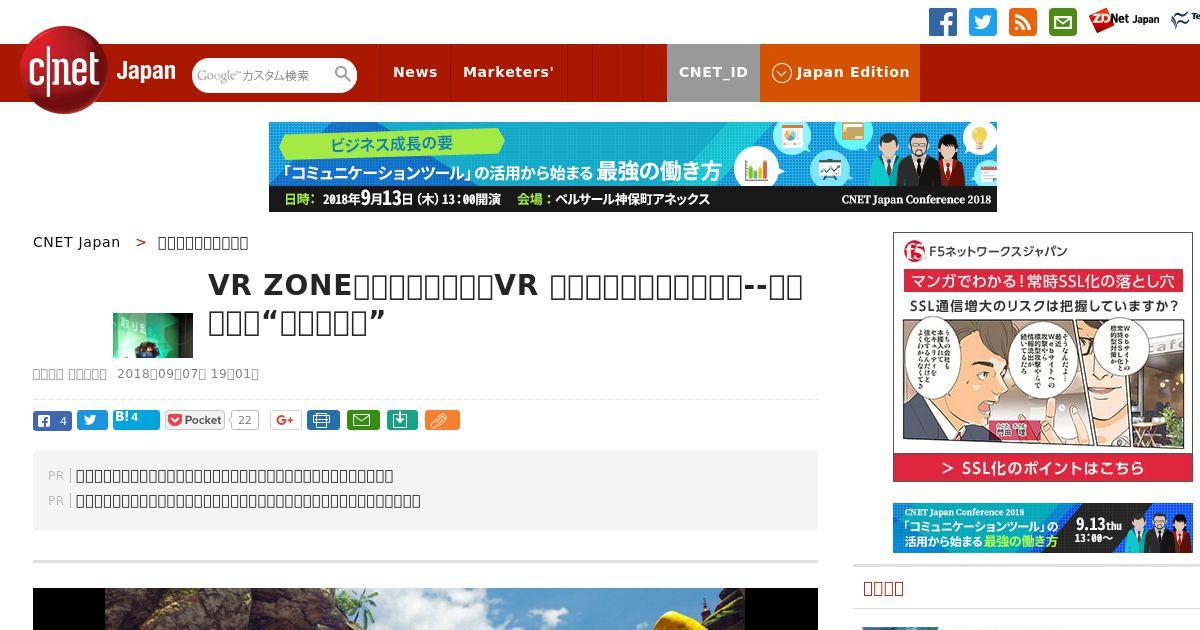Image resolution: width=1200 pixels, height=630 pixels.
Task: Open the second PR sponsored link
Action: coord(248,501)
